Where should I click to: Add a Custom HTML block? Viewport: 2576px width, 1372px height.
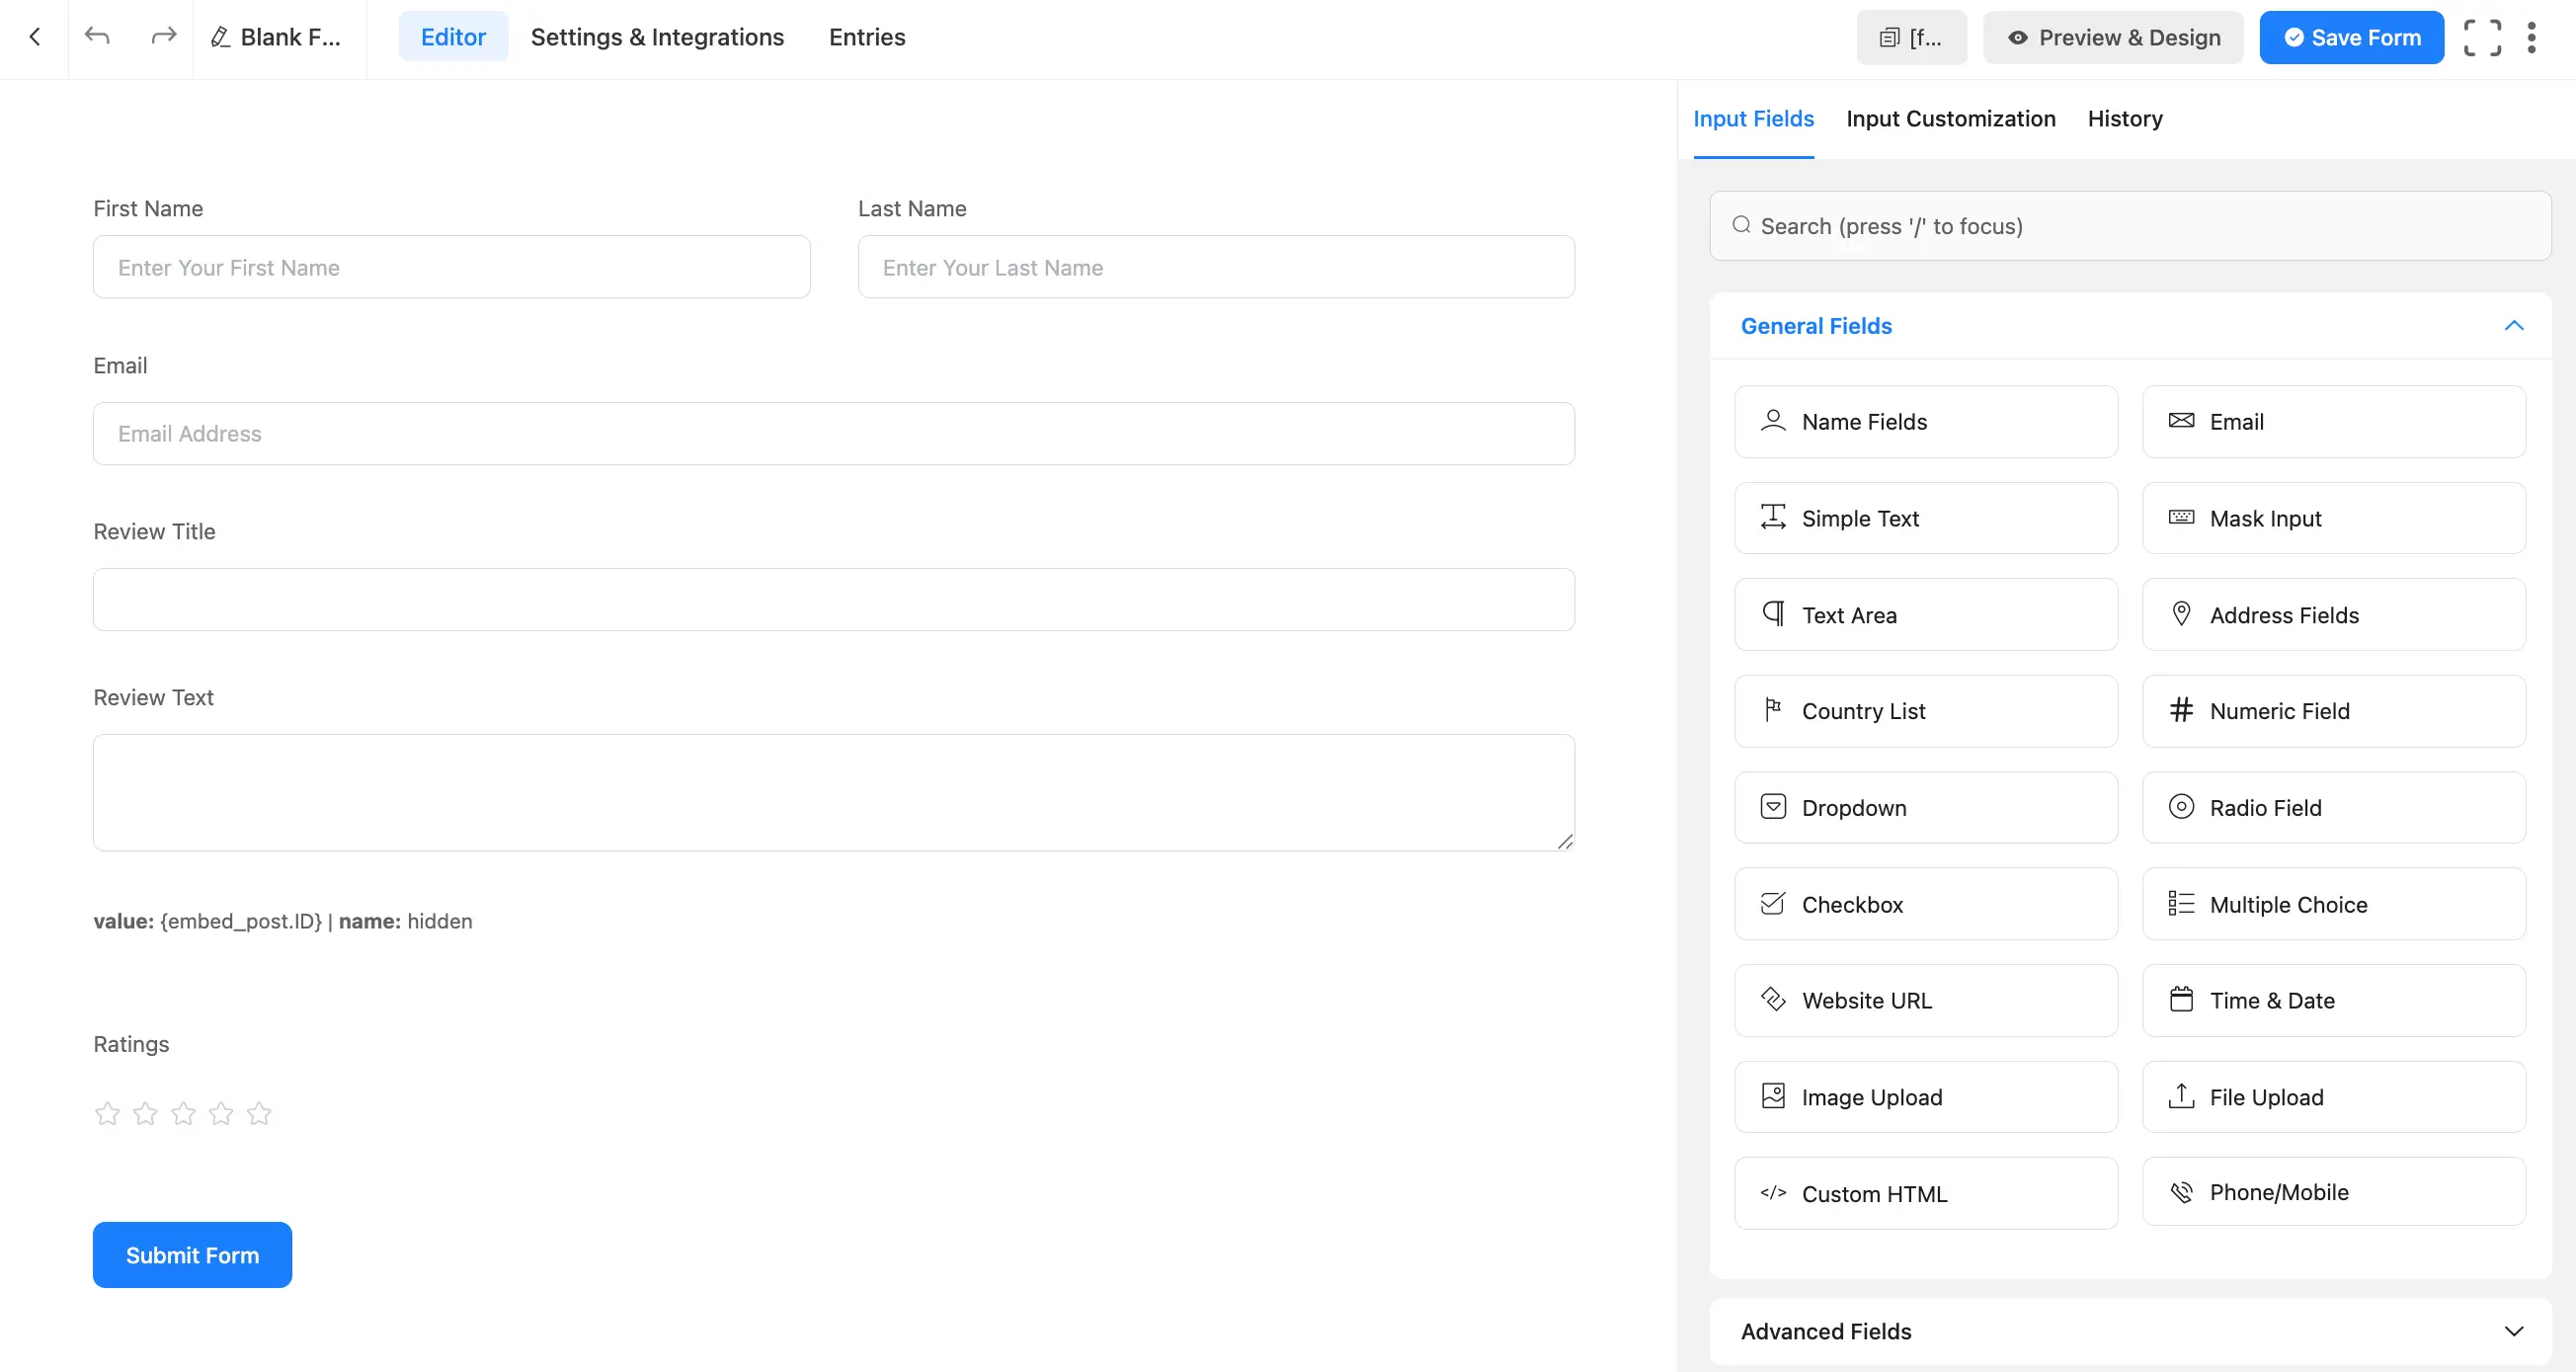[x=1926, y=1192]
